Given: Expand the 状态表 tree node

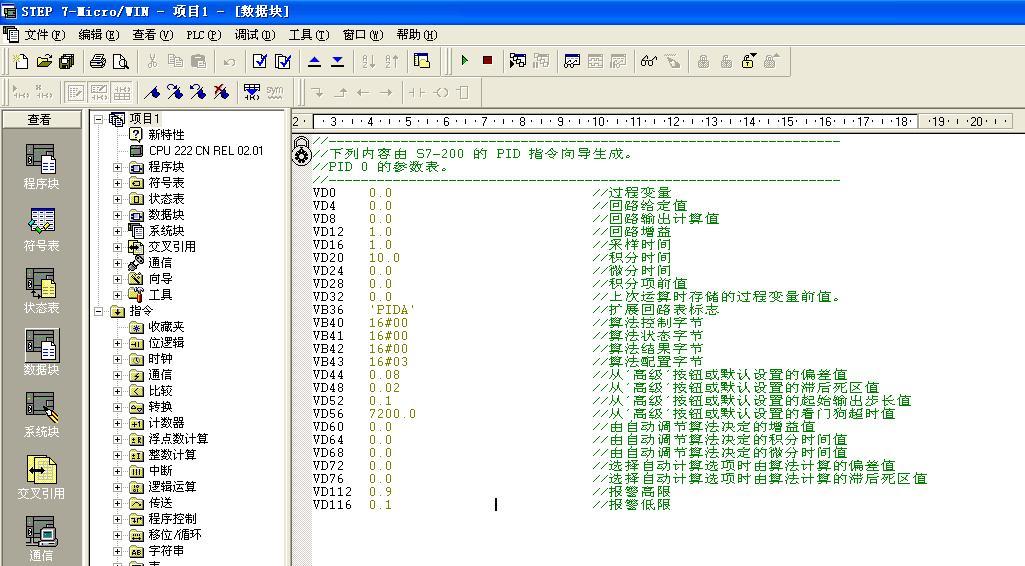Looking at the screenshot, I should click(x=118, y=199).
